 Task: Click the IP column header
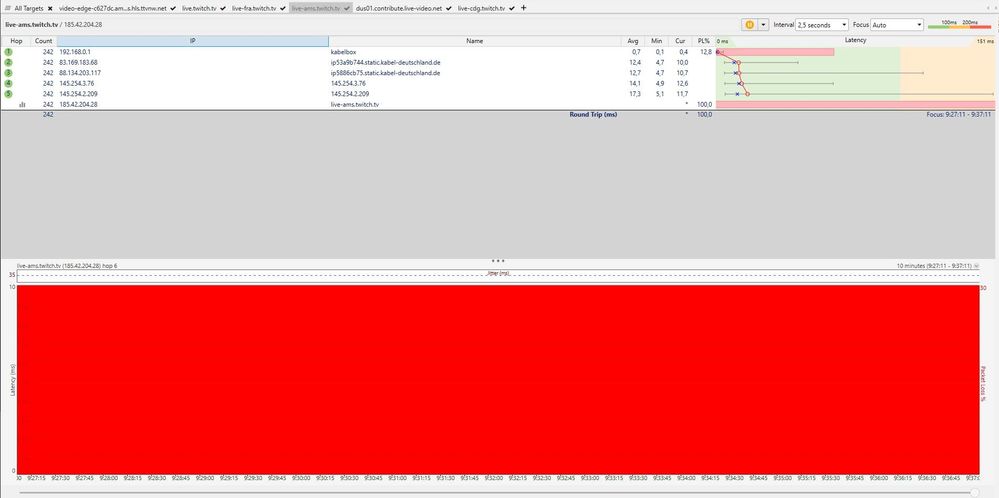coord(192,41)
